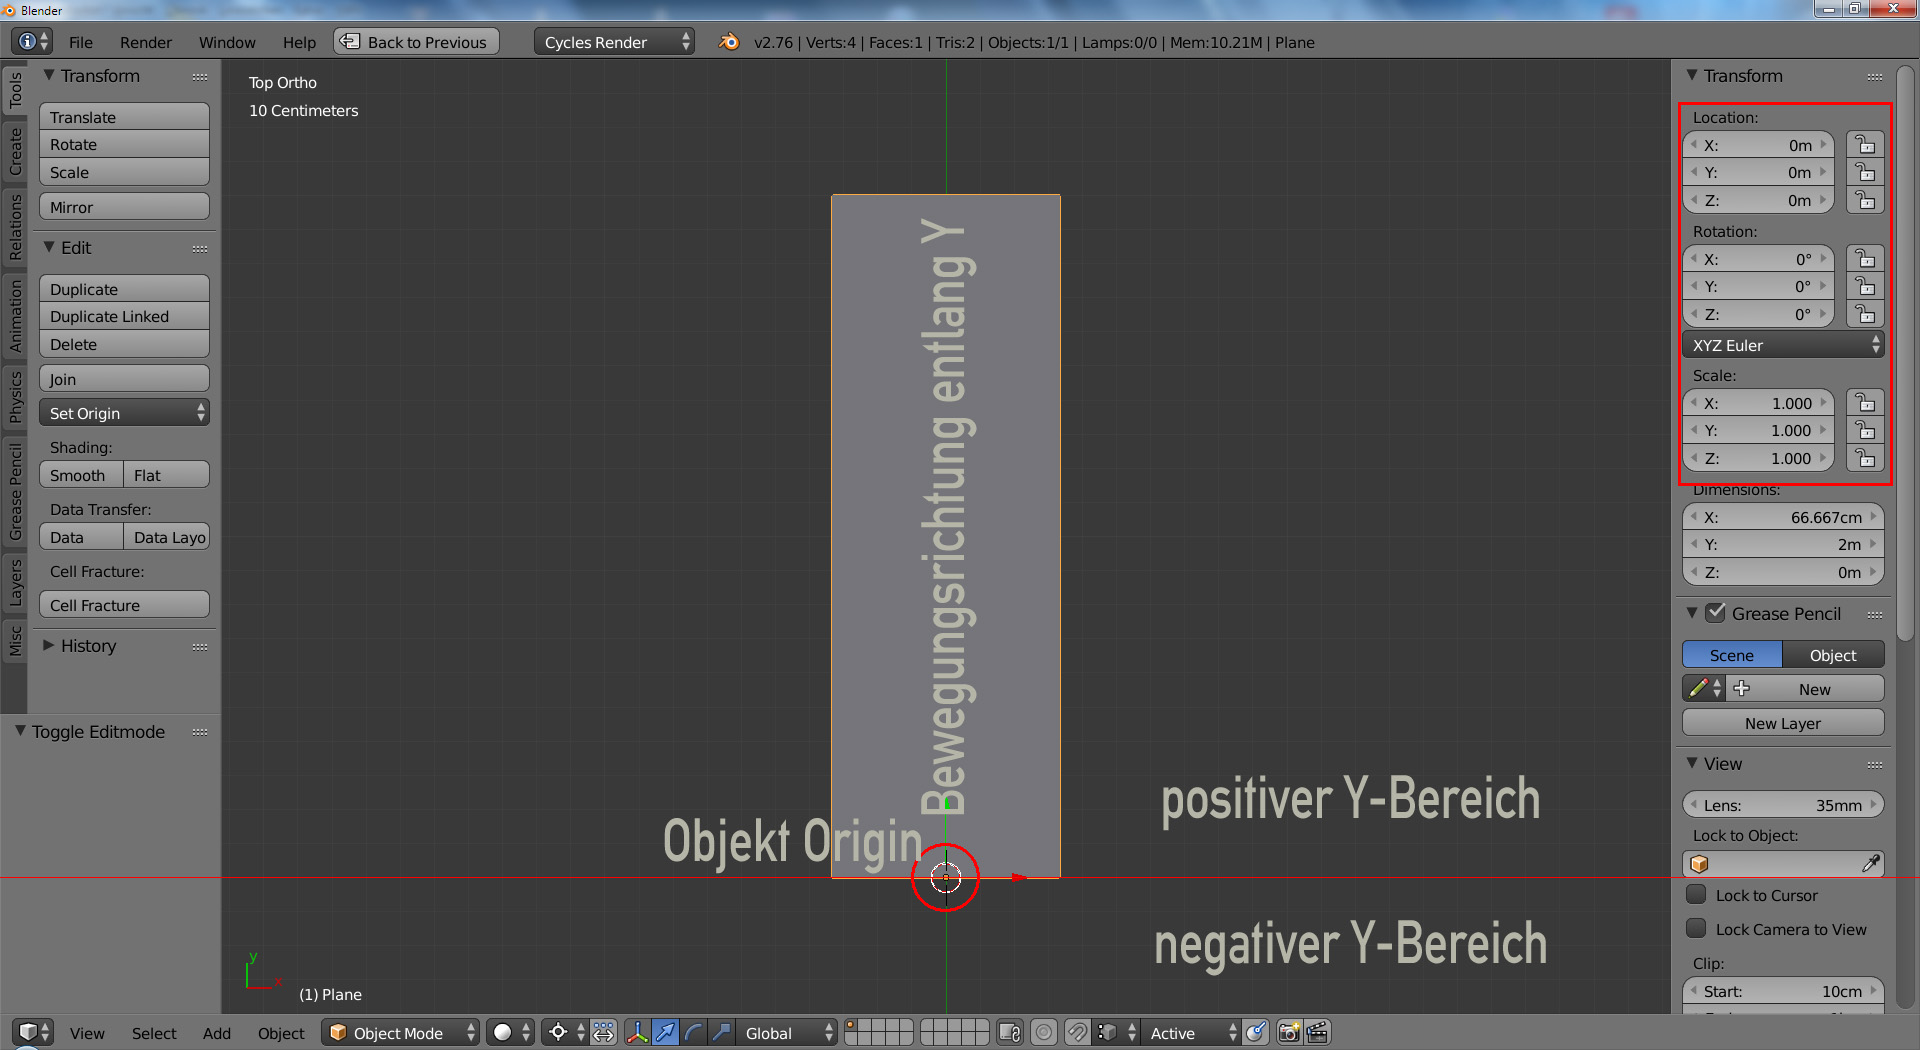Open the XYZ Euler rotation mode dropdown
The height and width of the screenshot is (1050, 1920).
click(x=1784, y=345)
